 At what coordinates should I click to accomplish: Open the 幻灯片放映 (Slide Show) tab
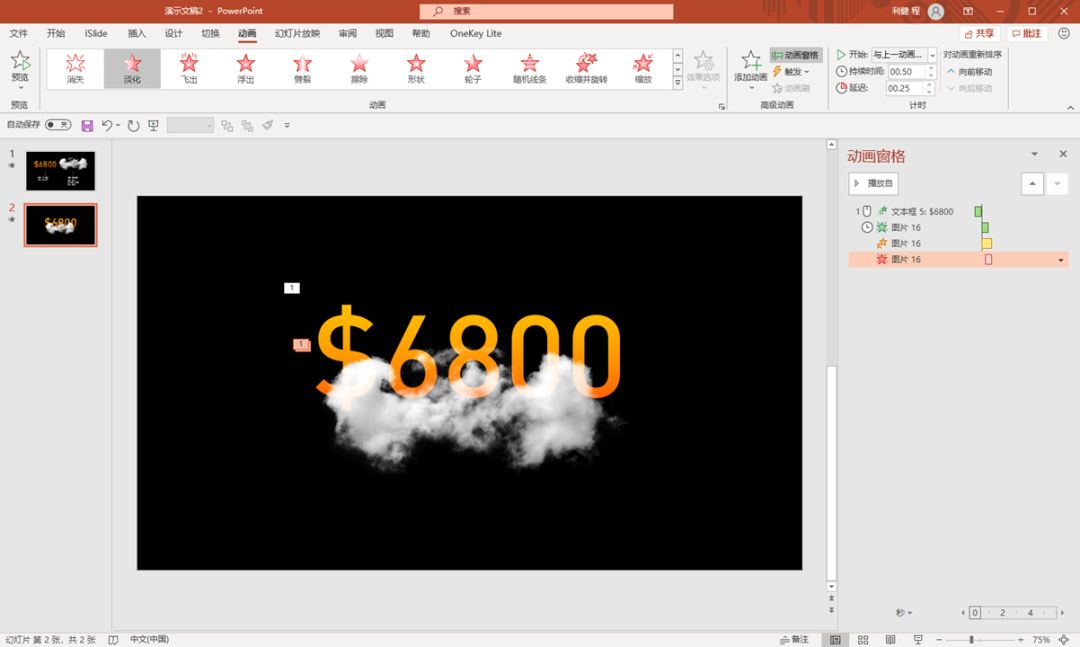tap(298, 33)
